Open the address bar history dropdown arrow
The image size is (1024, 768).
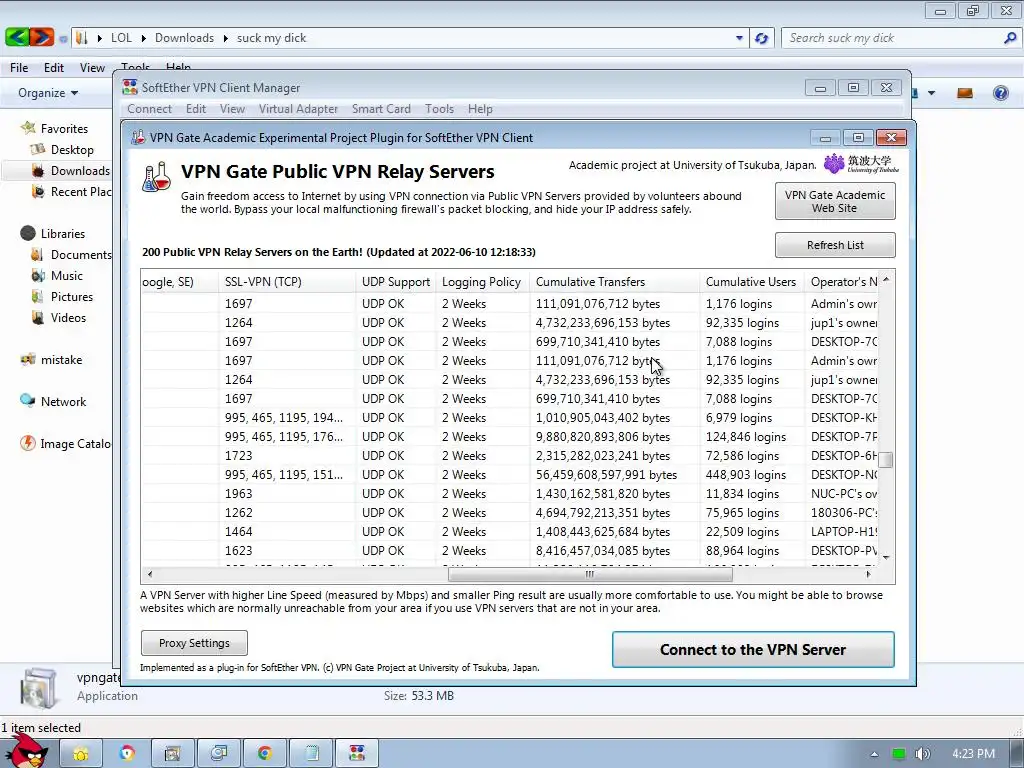click(739, 38)
